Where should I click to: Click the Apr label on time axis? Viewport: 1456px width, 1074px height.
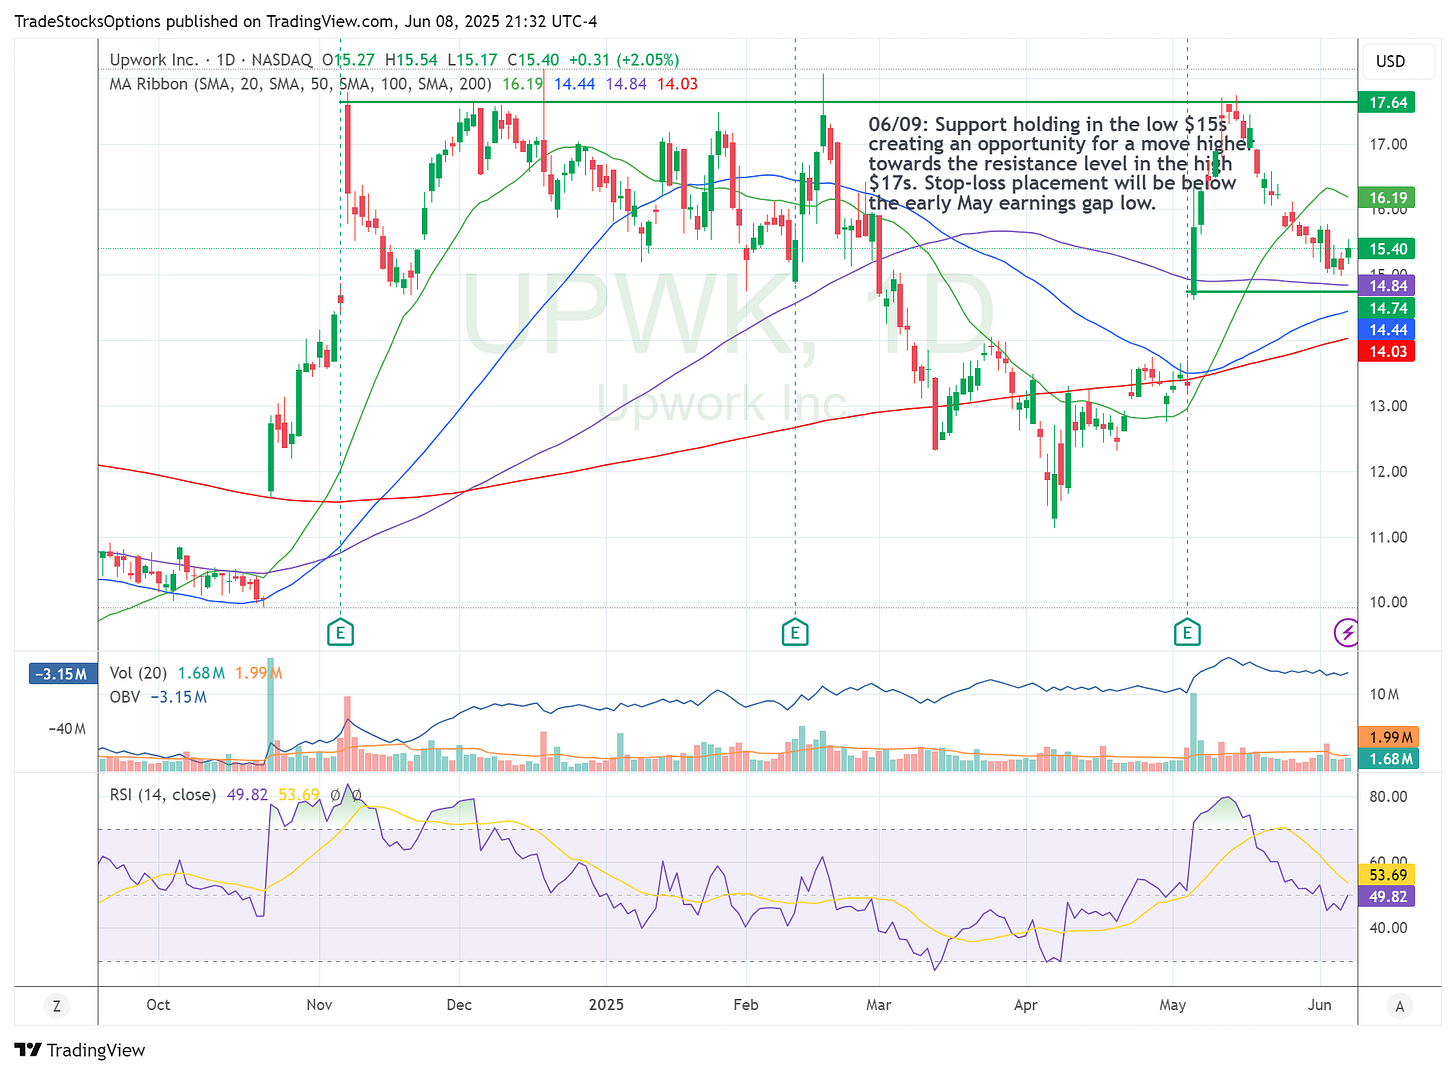[1026, 1004]
